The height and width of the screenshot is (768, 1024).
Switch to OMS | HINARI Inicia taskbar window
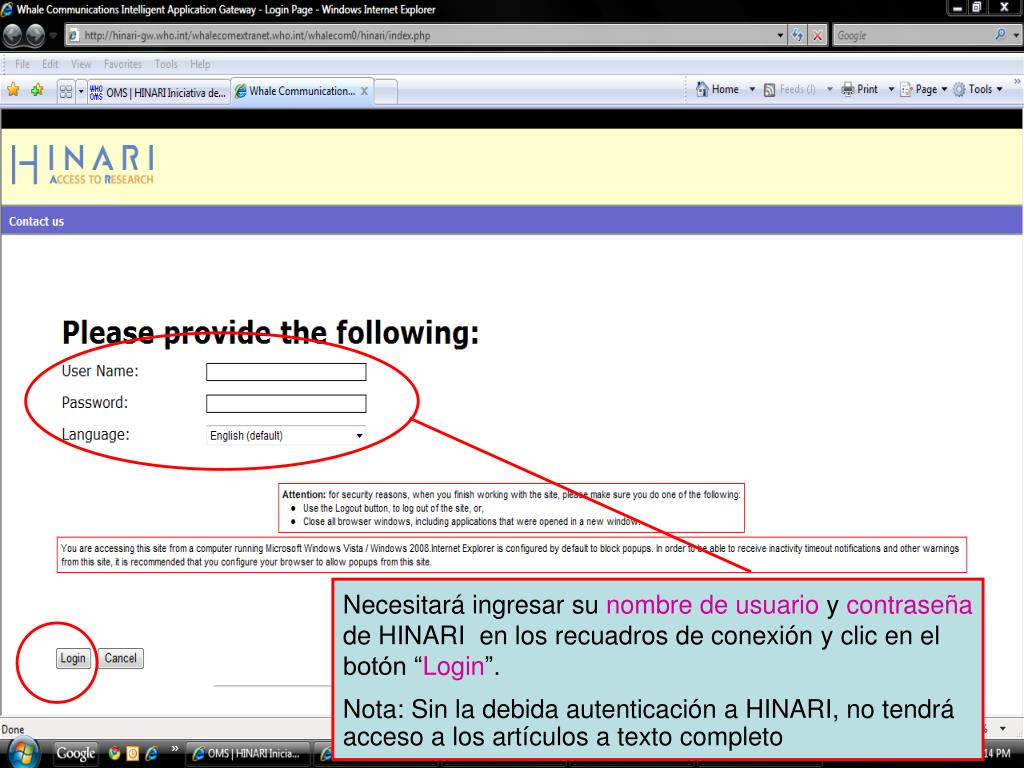248,754
